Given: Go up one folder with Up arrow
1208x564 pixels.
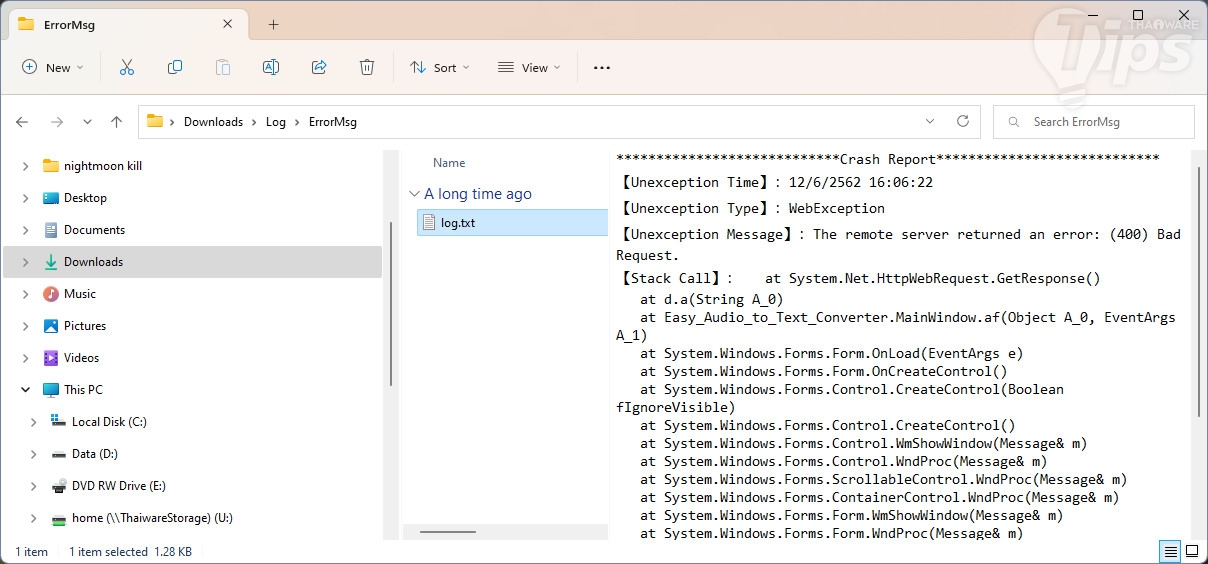Looking at the screenshot, I should click(116, 122).
